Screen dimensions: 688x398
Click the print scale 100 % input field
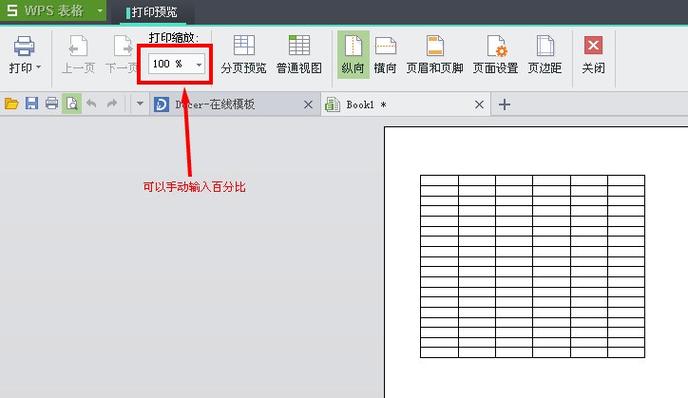pos(170,64)
